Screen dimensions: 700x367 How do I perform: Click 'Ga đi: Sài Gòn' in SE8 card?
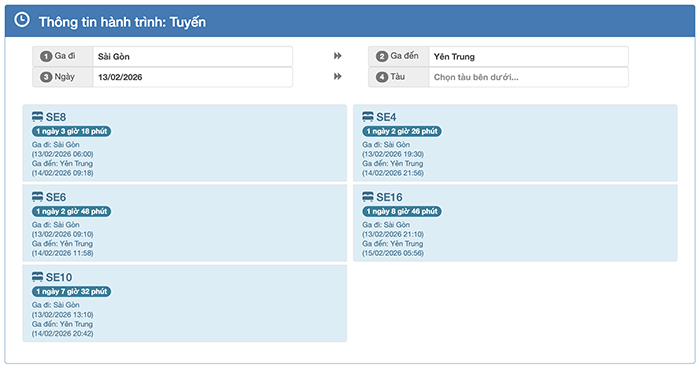56,145
